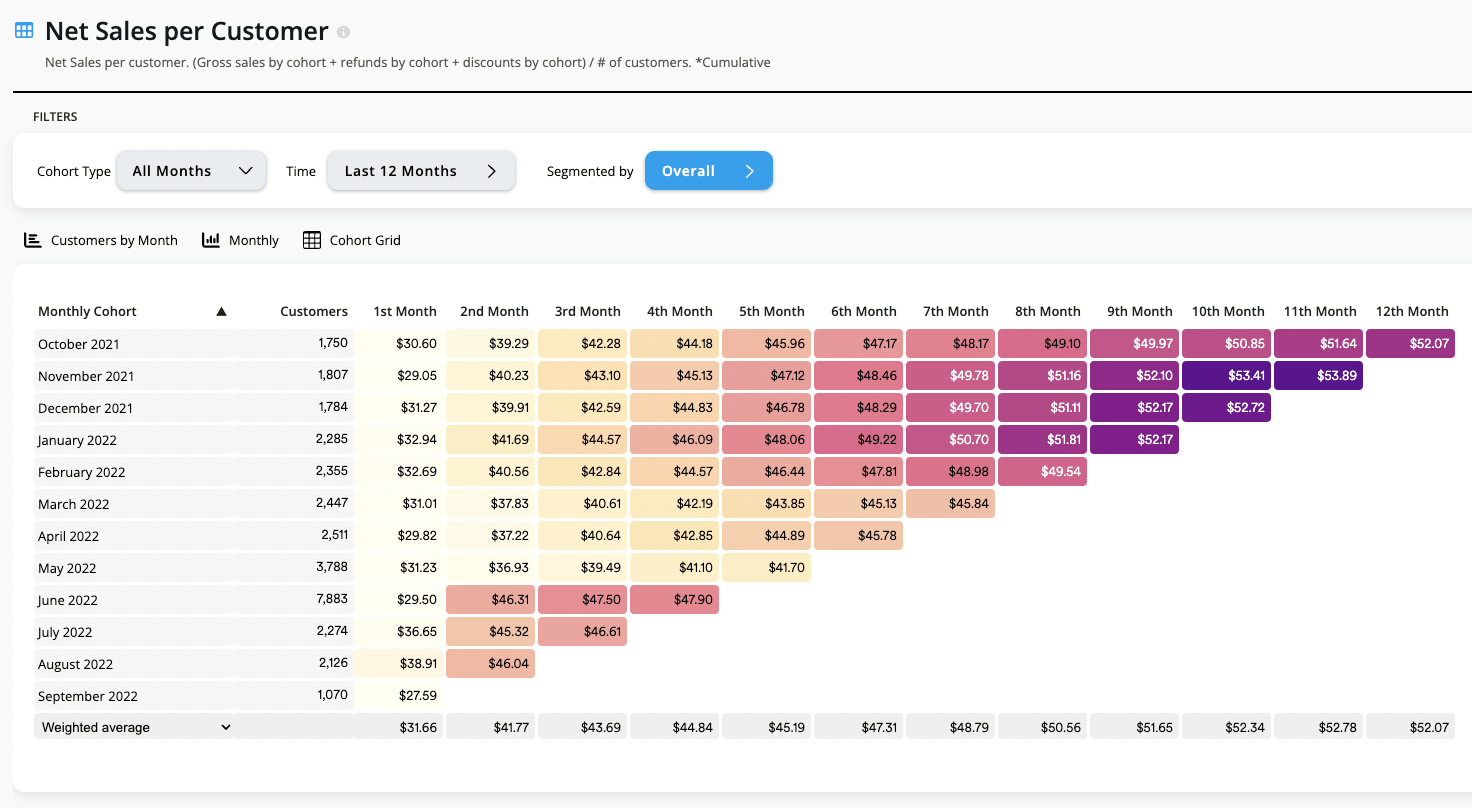Click the Monthly chart icon
The height and width of the screenshot is (808, 1472).
[x=211, y=240]
